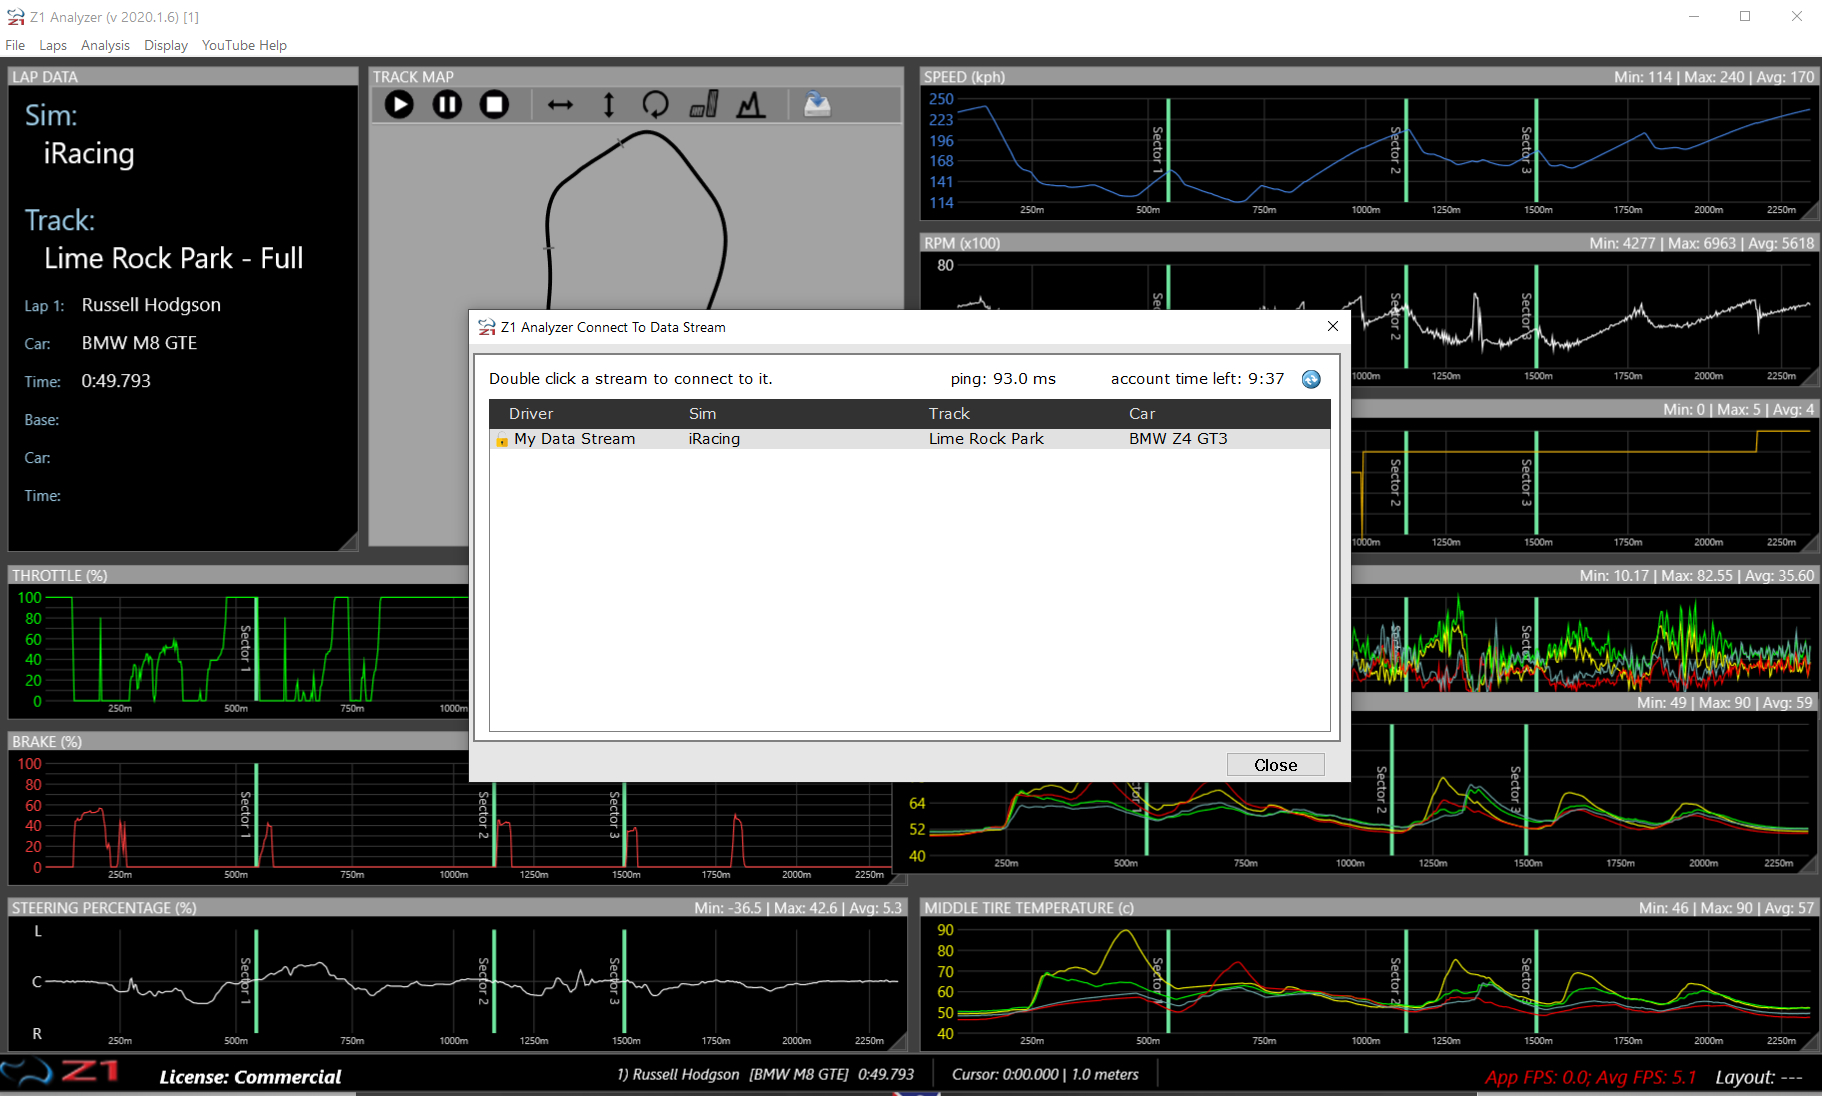Click the Sector 1 marker in the Speed graph
1822x1096 pixels.
tap(1167, 150)
